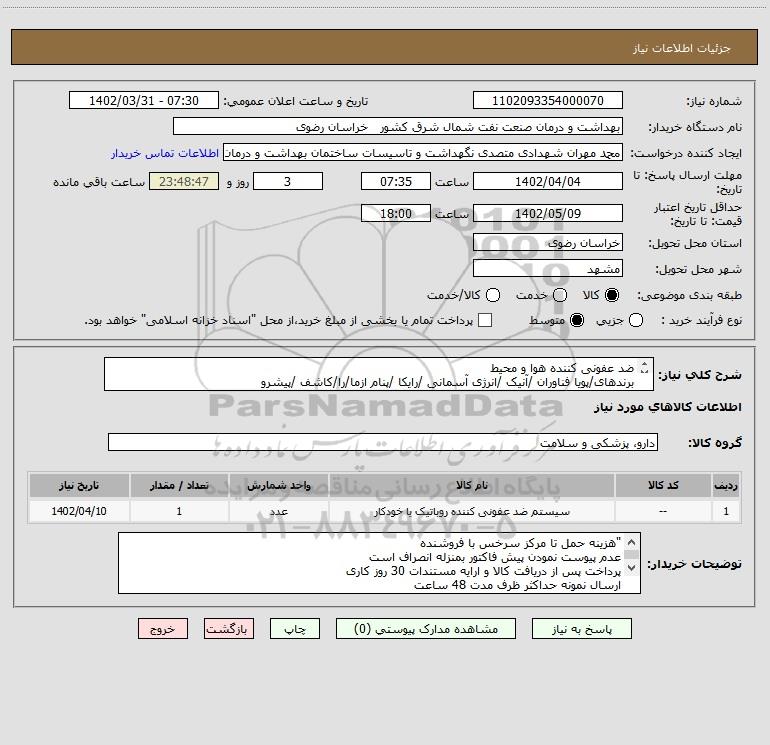Image resolution: width=770 pixels, height=745 pixels.
Task: Click the اطلاعات کالاهای مورد نیاز heading
Action: [x=668, y=407]
